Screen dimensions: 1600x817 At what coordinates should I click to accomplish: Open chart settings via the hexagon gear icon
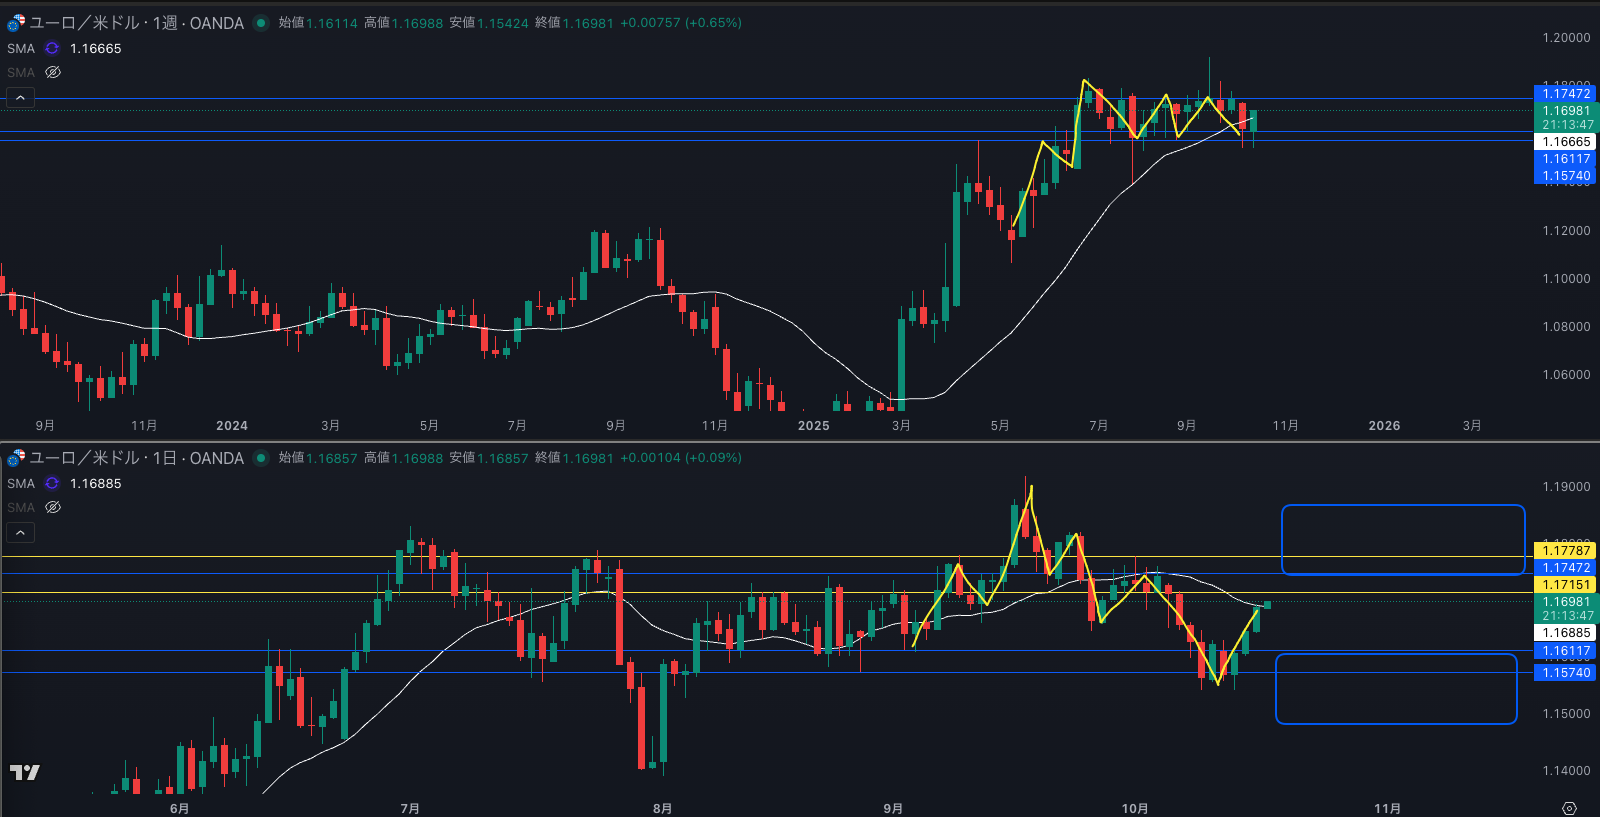[x=1569, y=808]
